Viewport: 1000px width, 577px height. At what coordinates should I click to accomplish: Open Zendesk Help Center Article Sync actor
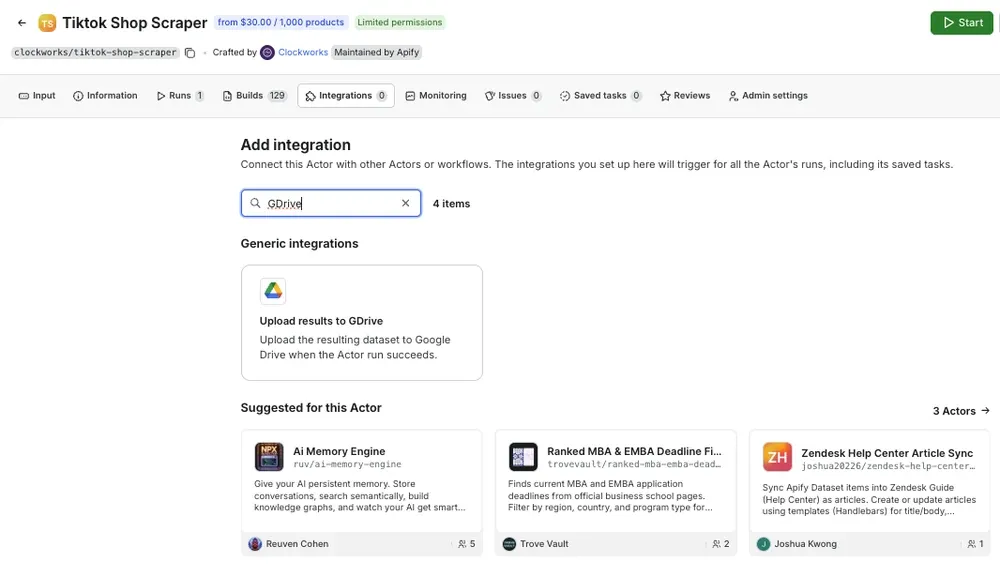(x=869, y=492)
